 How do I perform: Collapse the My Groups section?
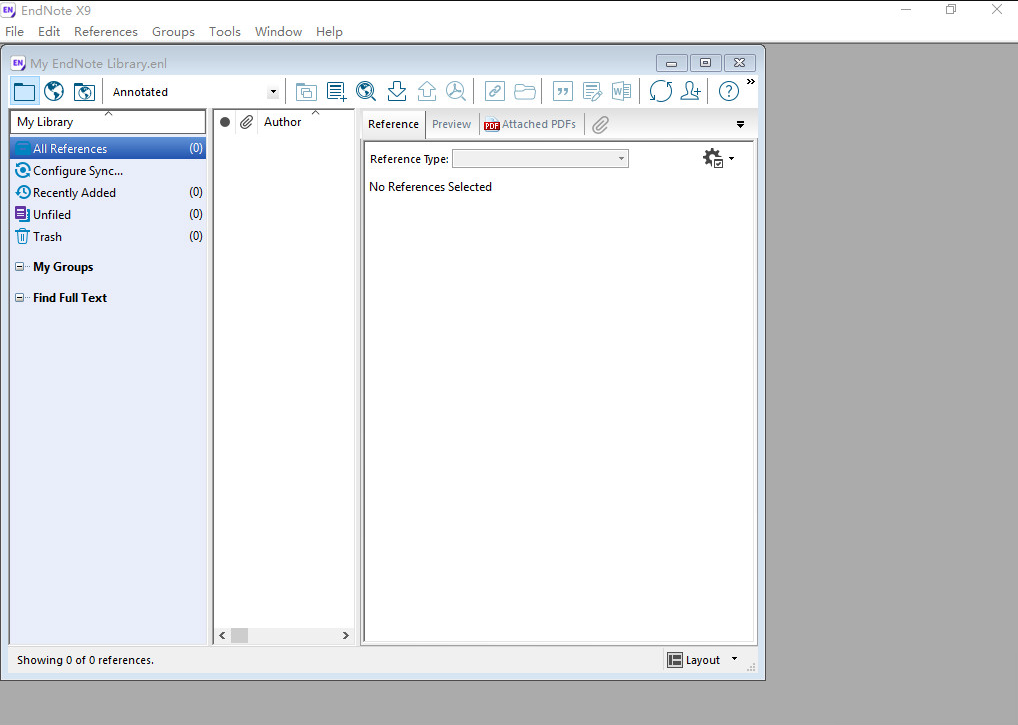pos(18,267)
